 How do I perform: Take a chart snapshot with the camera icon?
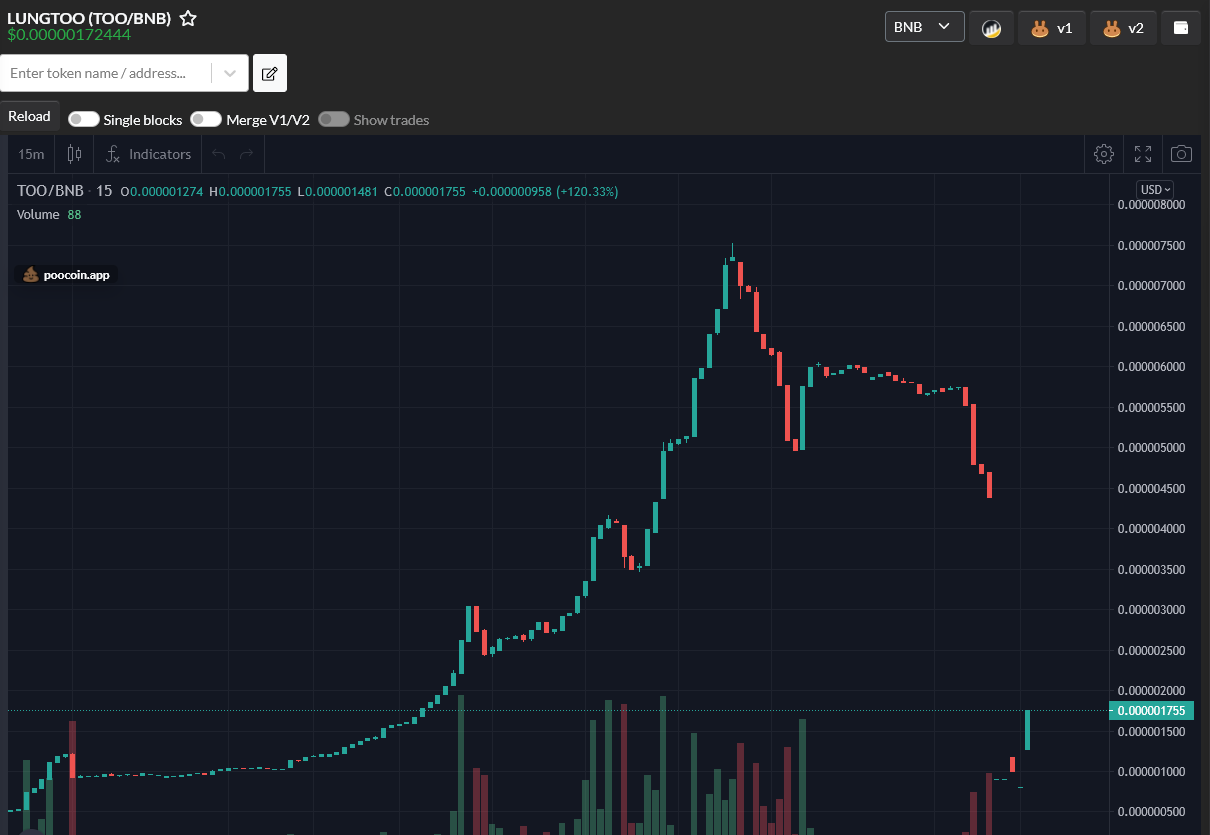pyautogui.click(x=1181, y=154)
